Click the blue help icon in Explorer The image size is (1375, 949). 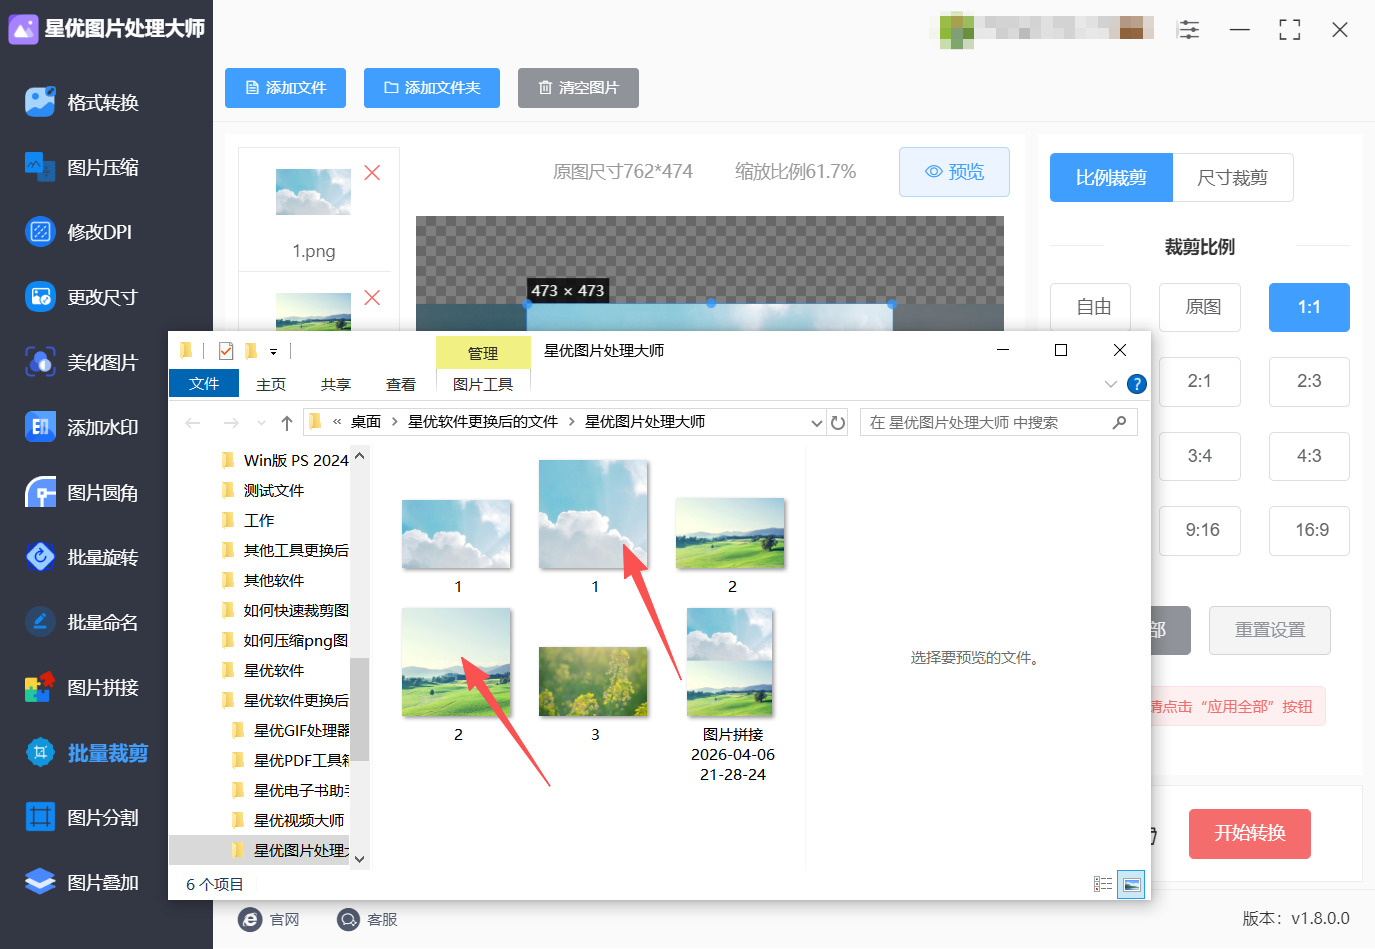1136,384
